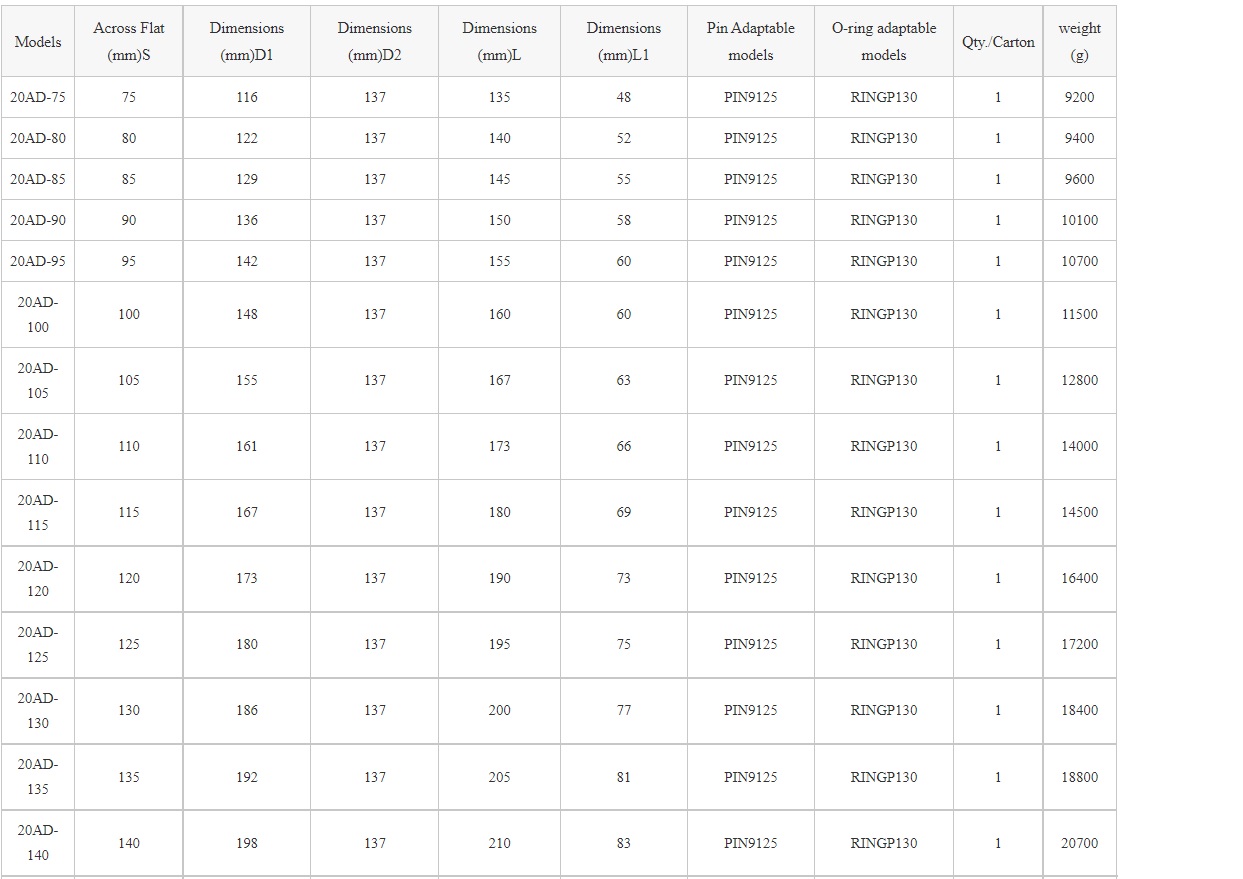Click PIN9125 in the 20AD-80 row
This screenshot has height=879, width=1243.
(x=750, y=138)
